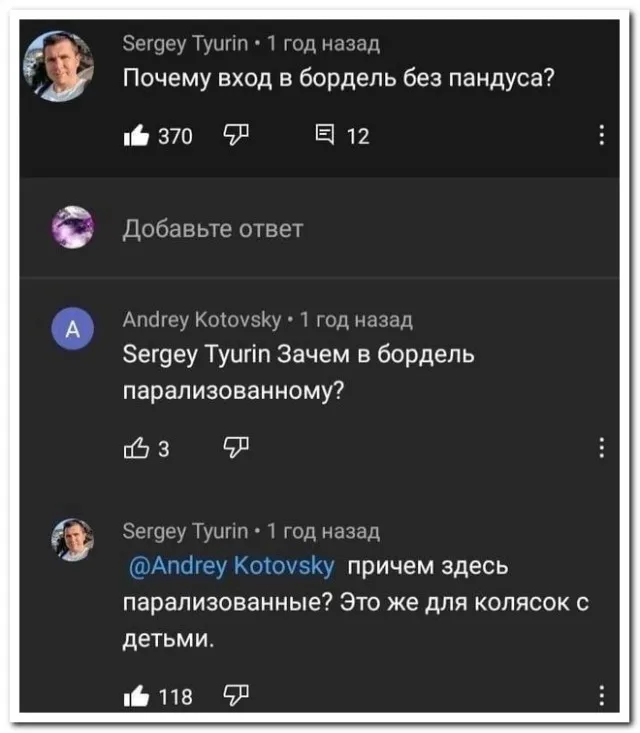The image size is (640, 733).
Task: Click Sergey Tyurin's small avatar on the bottom reply
Action: (73, 540)
